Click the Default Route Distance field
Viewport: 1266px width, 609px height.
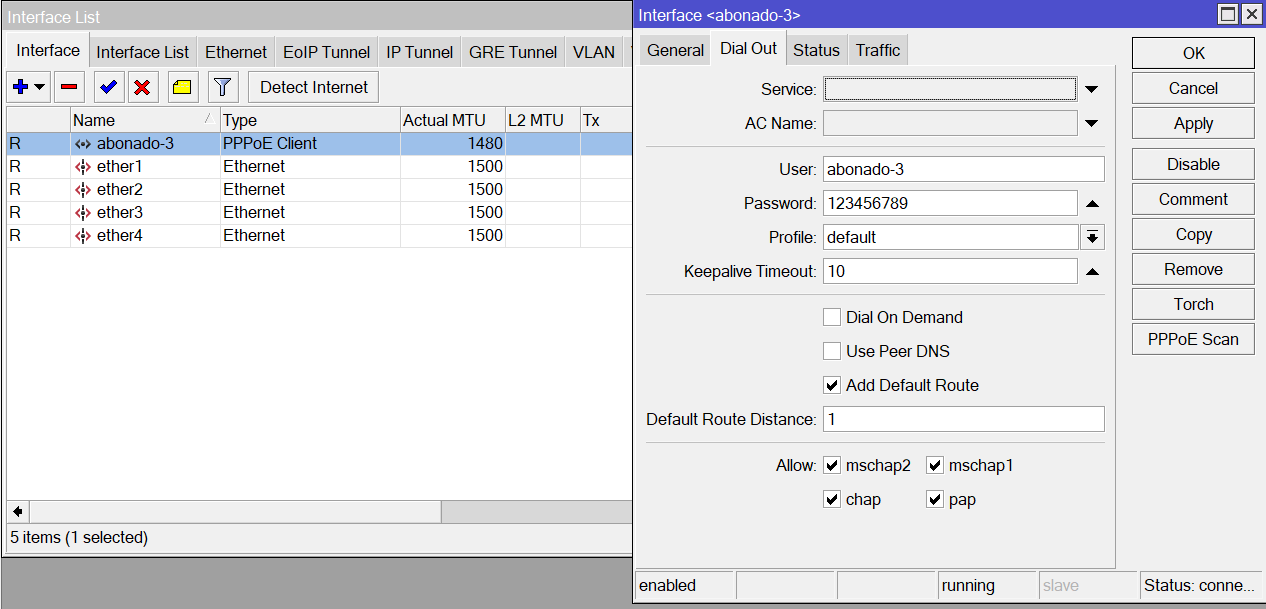(964, 419)
